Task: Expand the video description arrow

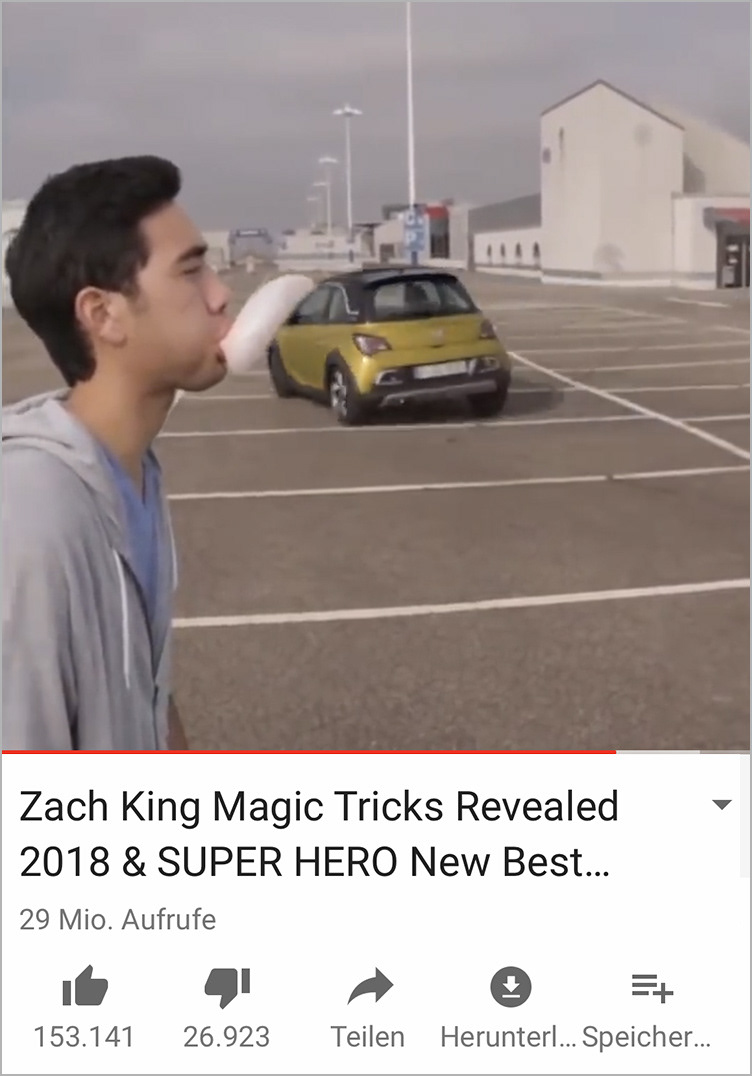Action: click(x=722, y=804)
